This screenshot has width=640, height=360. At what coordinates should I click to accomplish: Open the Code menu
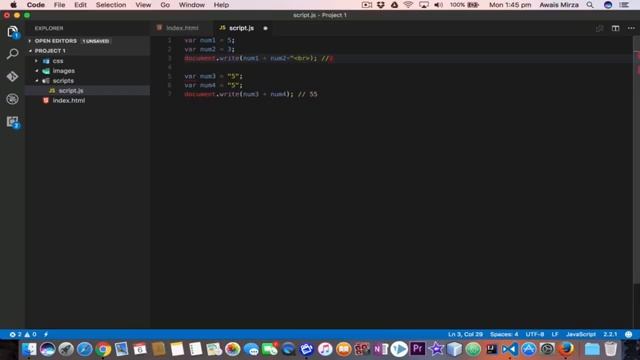click(36, 5)
